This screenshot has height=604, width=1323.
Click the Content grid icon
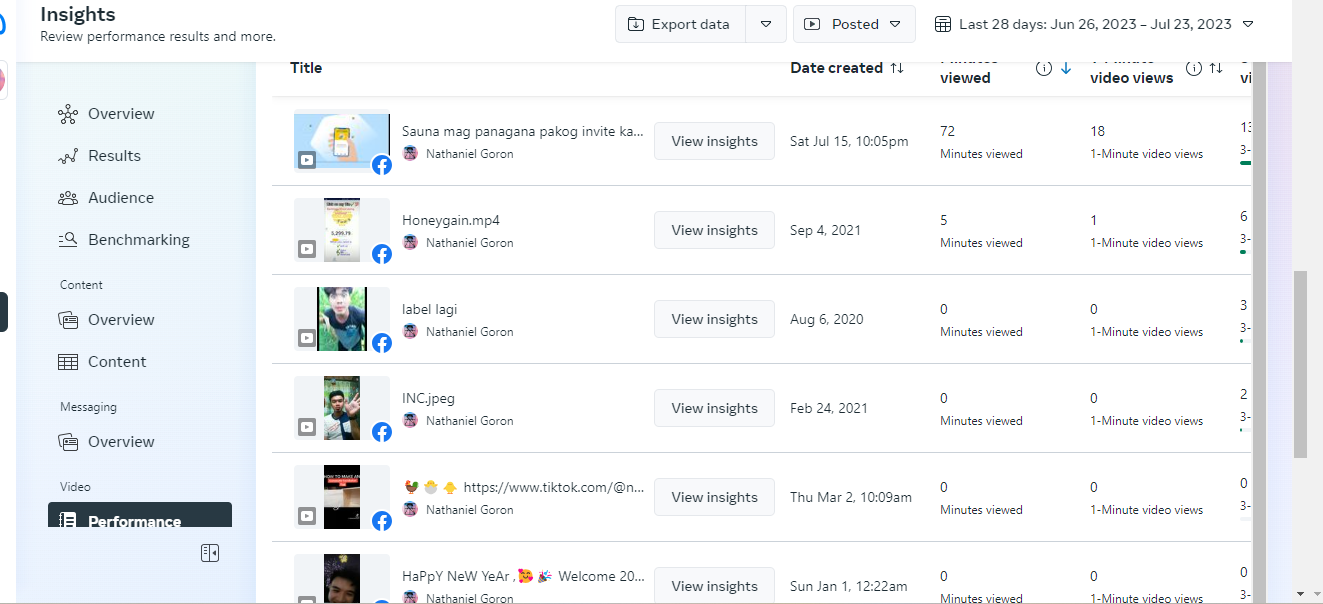tap(68, 362)
